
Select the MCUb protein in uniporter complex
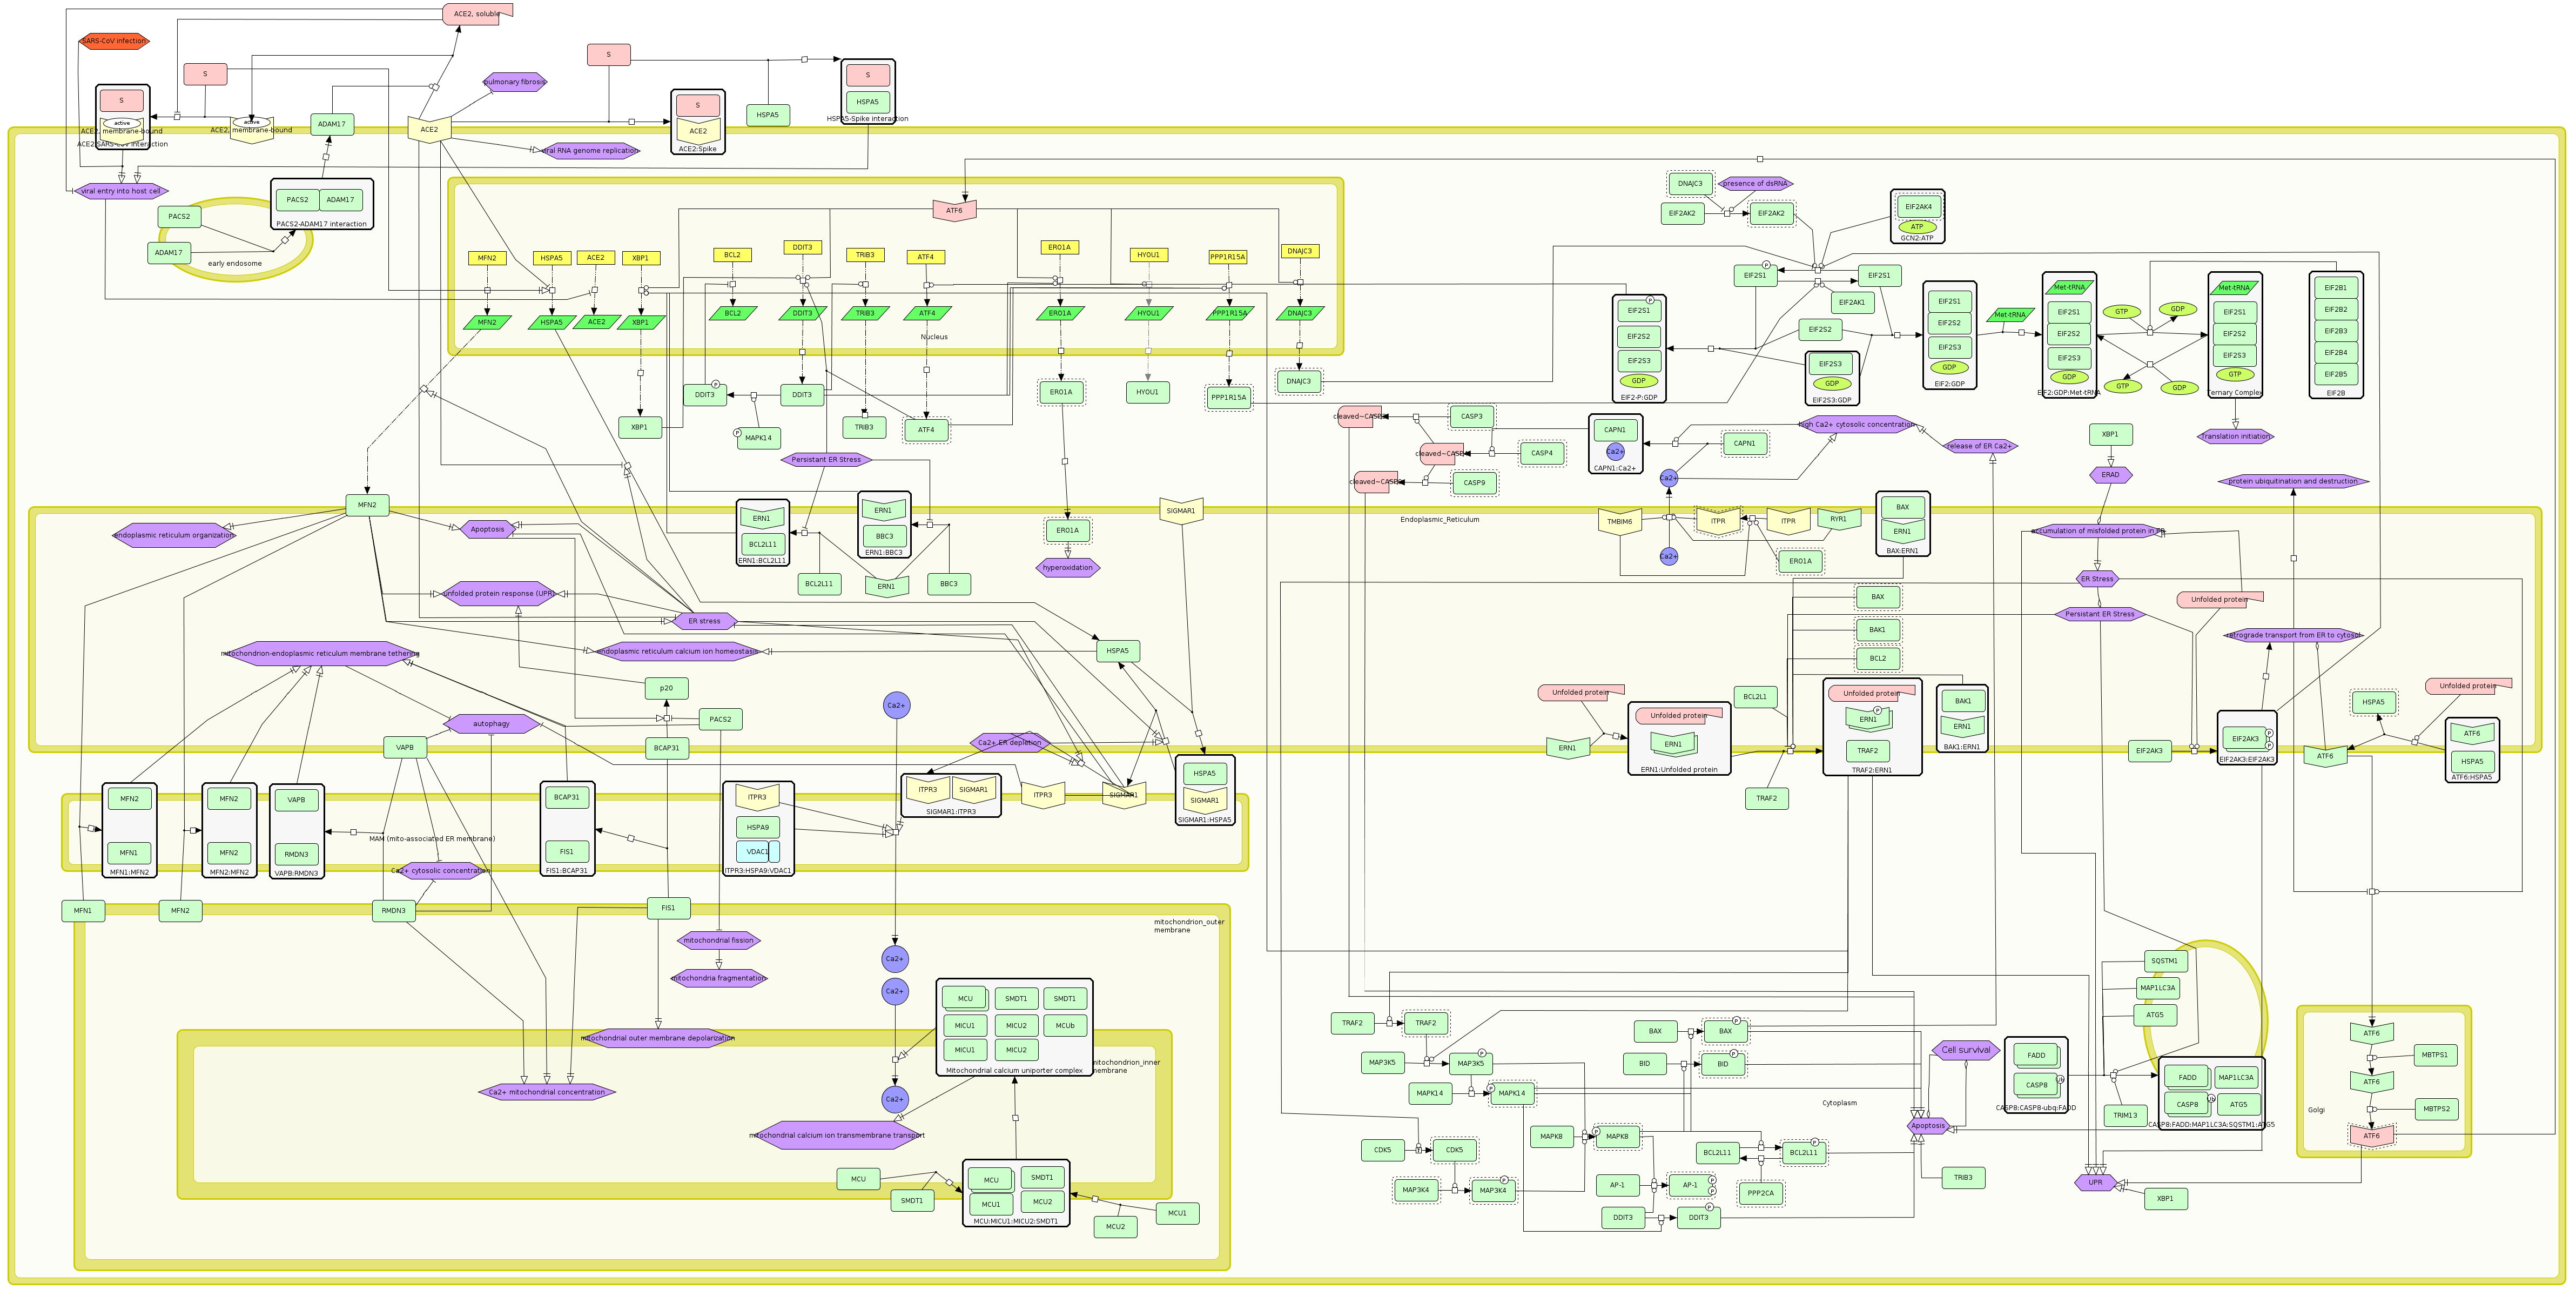click(x=1065, y=1026)
